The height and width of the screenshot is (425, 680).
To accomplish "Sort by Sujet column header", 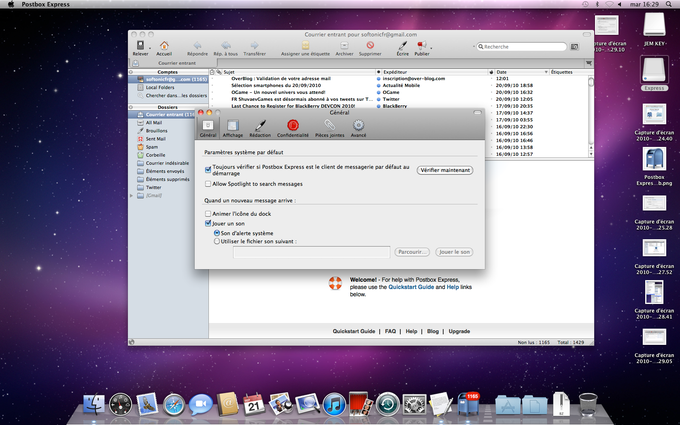I will click(299, 72).
